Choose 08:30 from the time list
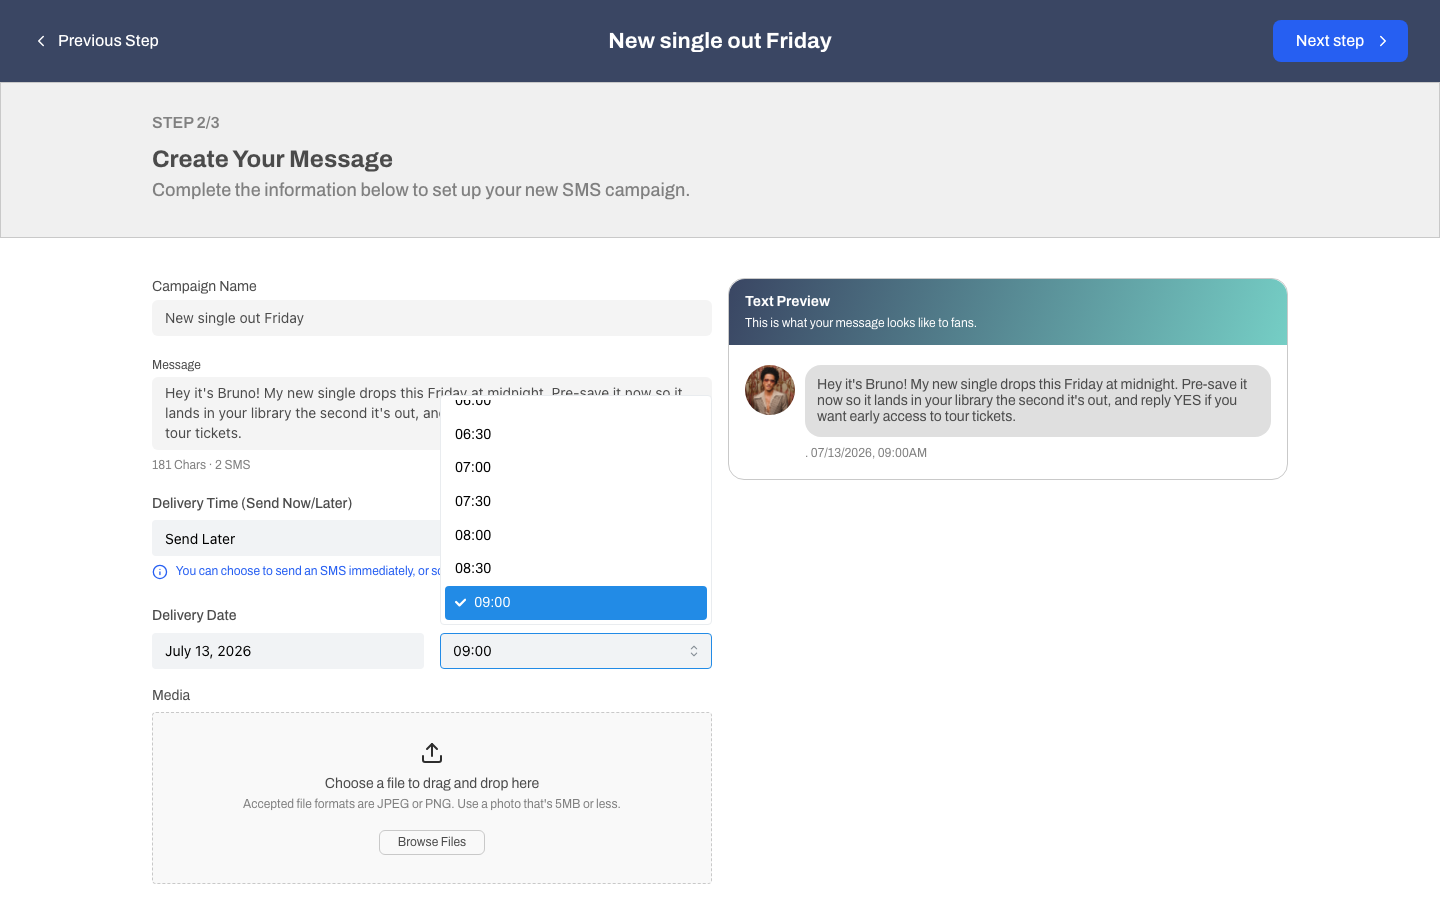 576,569
